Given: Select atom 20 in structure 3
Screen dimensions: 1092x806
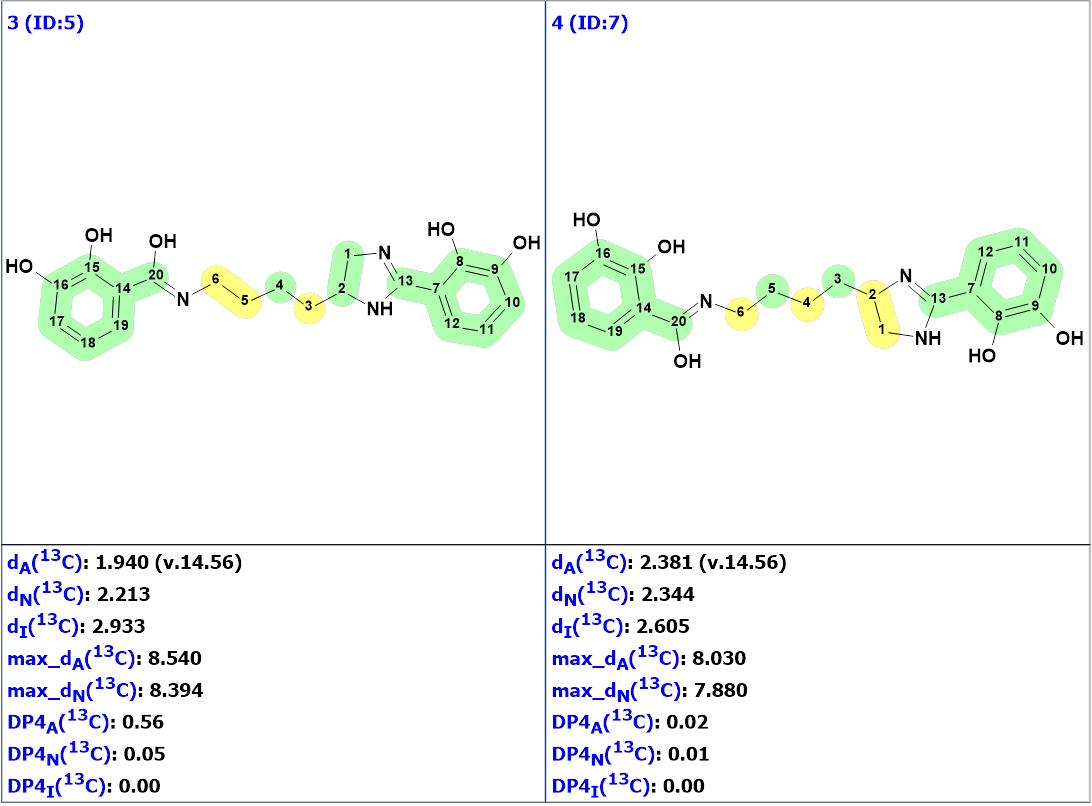Looking at the screenshot, I should (x=155, y=275).
